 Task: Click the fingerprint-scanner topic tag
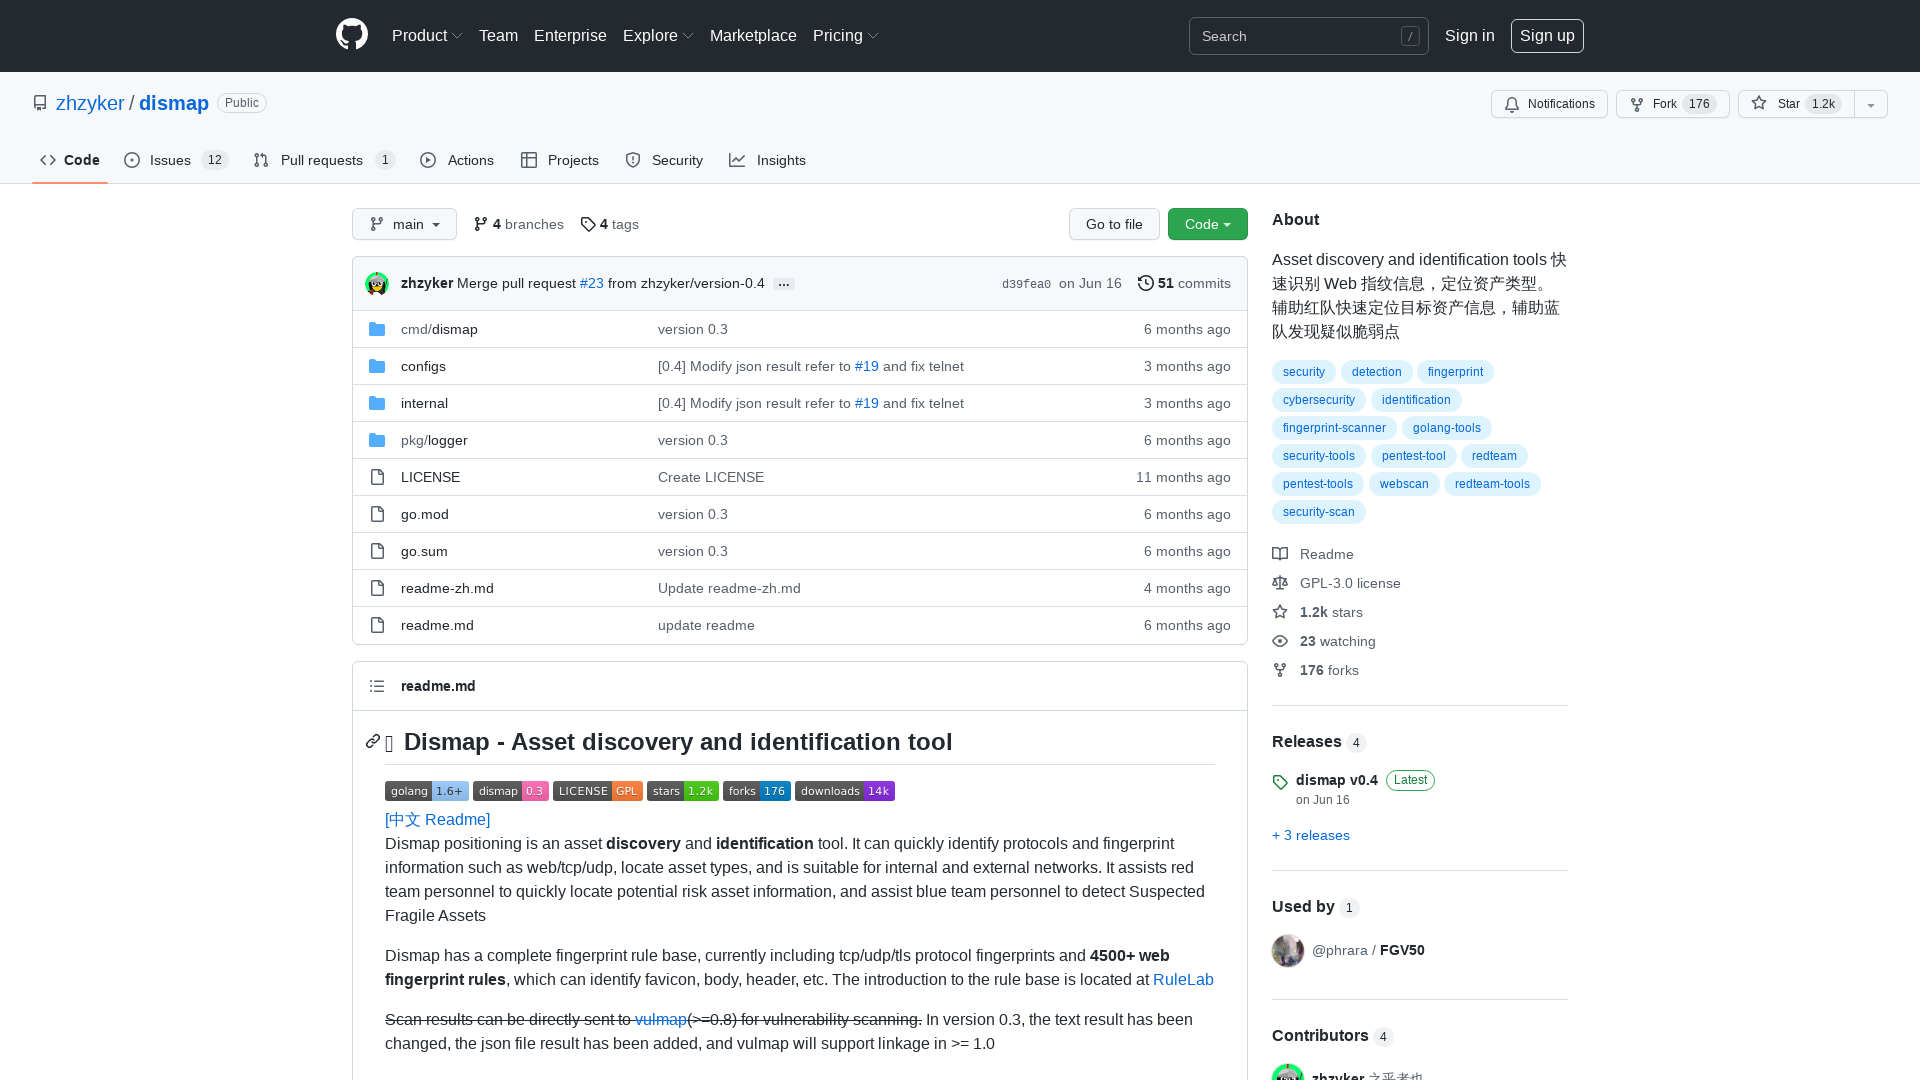click(1334, 428)
